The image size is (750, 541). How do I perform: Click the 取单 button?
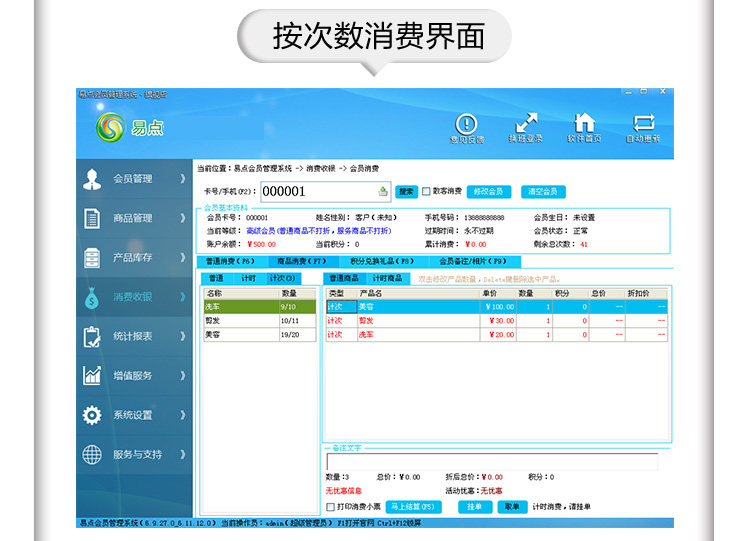point(512,507)
